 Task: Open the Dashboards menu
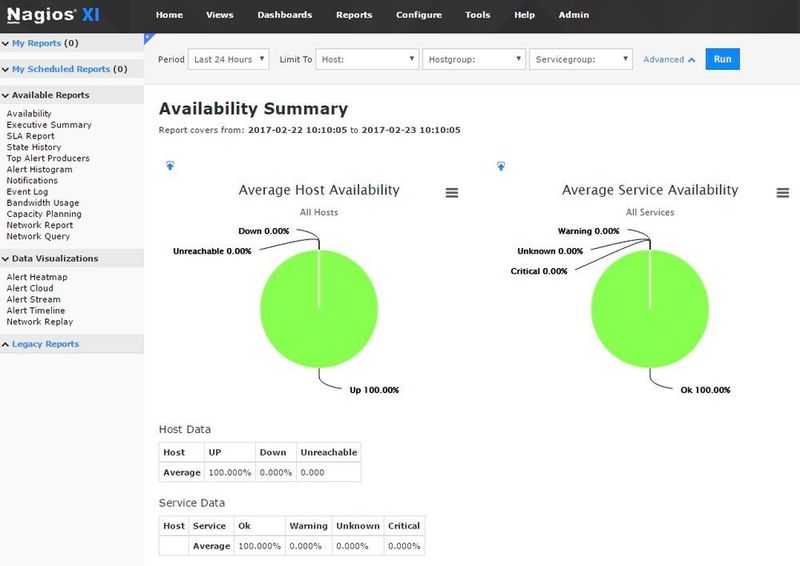[x=285, y=15]
